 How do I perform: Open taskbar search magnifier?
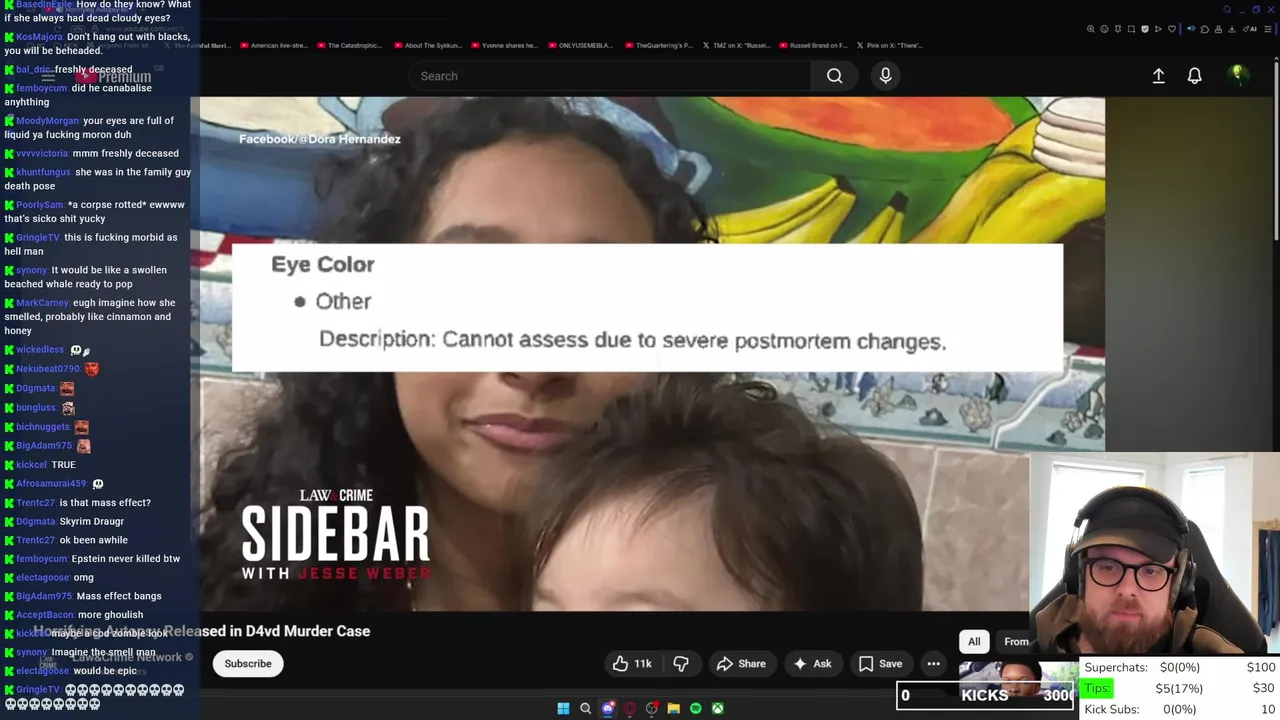pyautogui.click(x=586, y=709)
